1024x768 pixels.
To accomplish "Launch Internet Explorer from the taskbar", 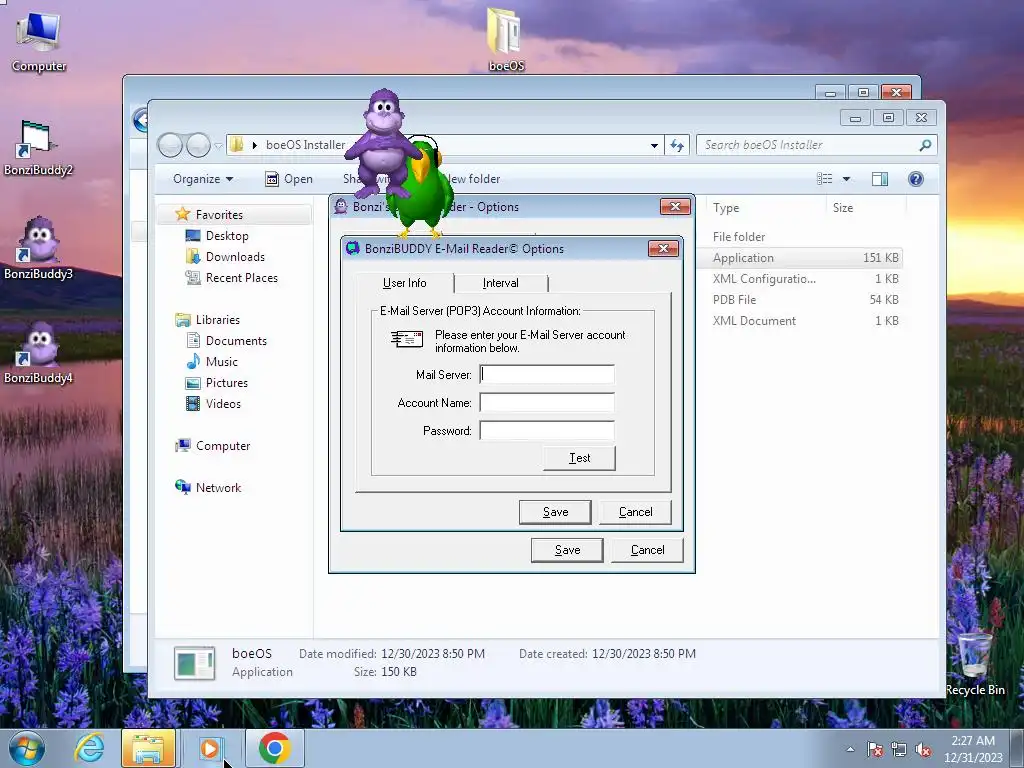I will [x=89, y=748].
